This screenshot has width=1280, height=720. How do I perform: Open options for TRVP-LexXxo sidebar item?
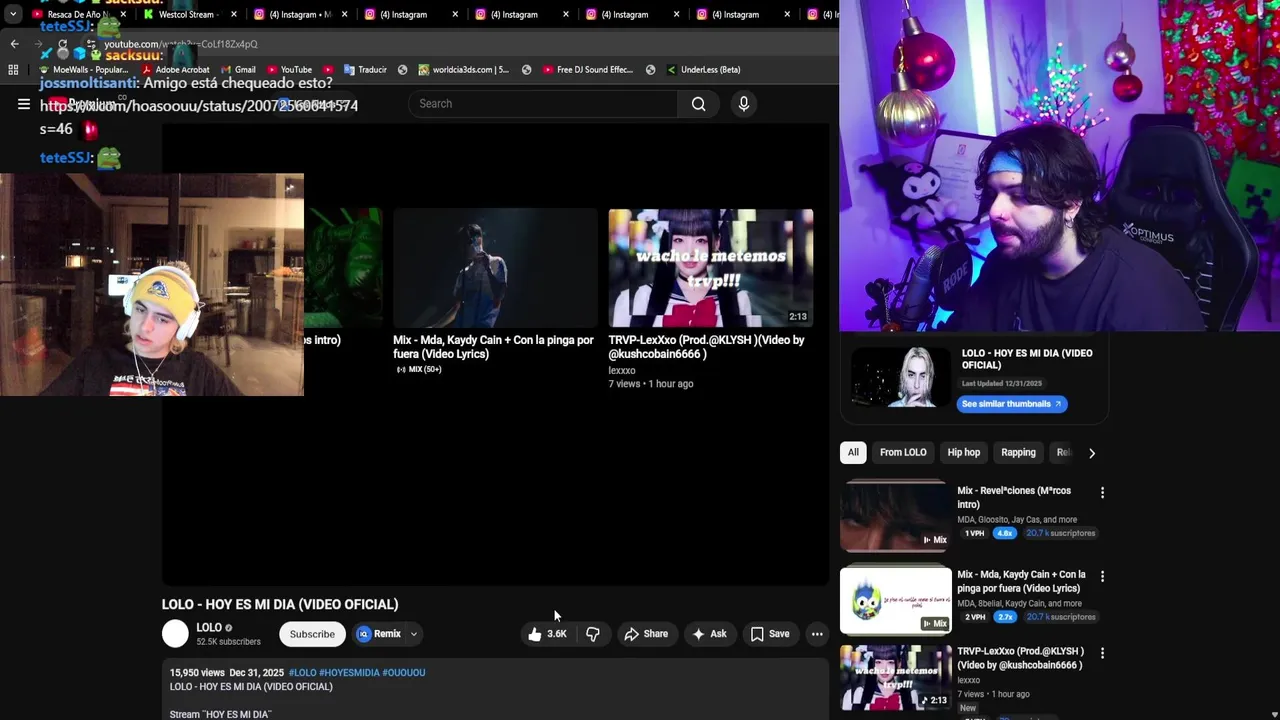pyautogui.click(x=1102, y=653)
